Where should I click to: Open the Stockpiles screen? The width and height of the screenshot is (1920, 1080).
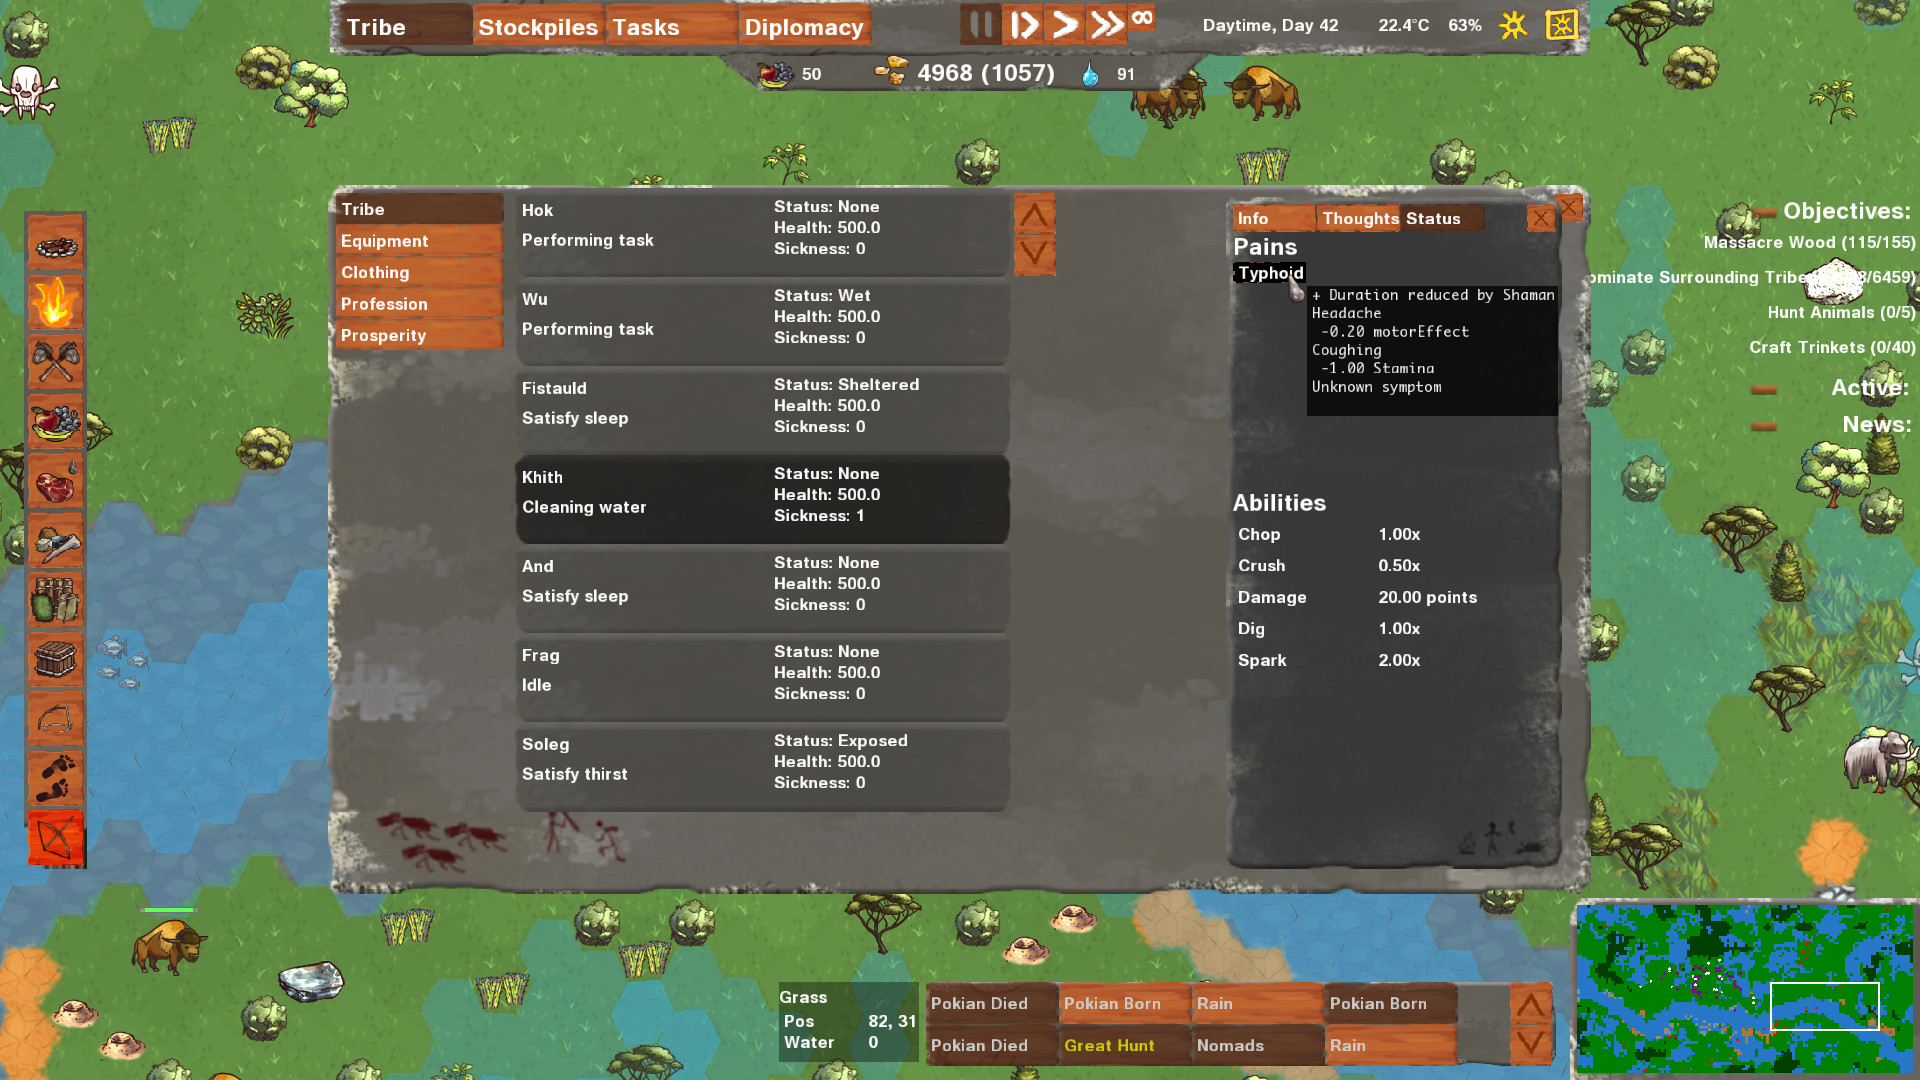point(537,27)
